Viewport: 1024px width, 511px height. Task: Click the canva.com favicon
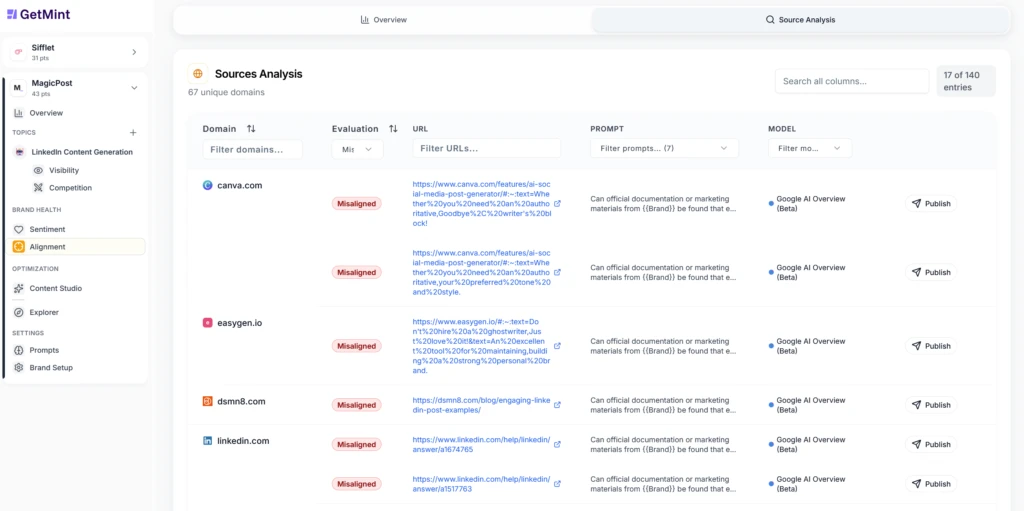(208, 186)
